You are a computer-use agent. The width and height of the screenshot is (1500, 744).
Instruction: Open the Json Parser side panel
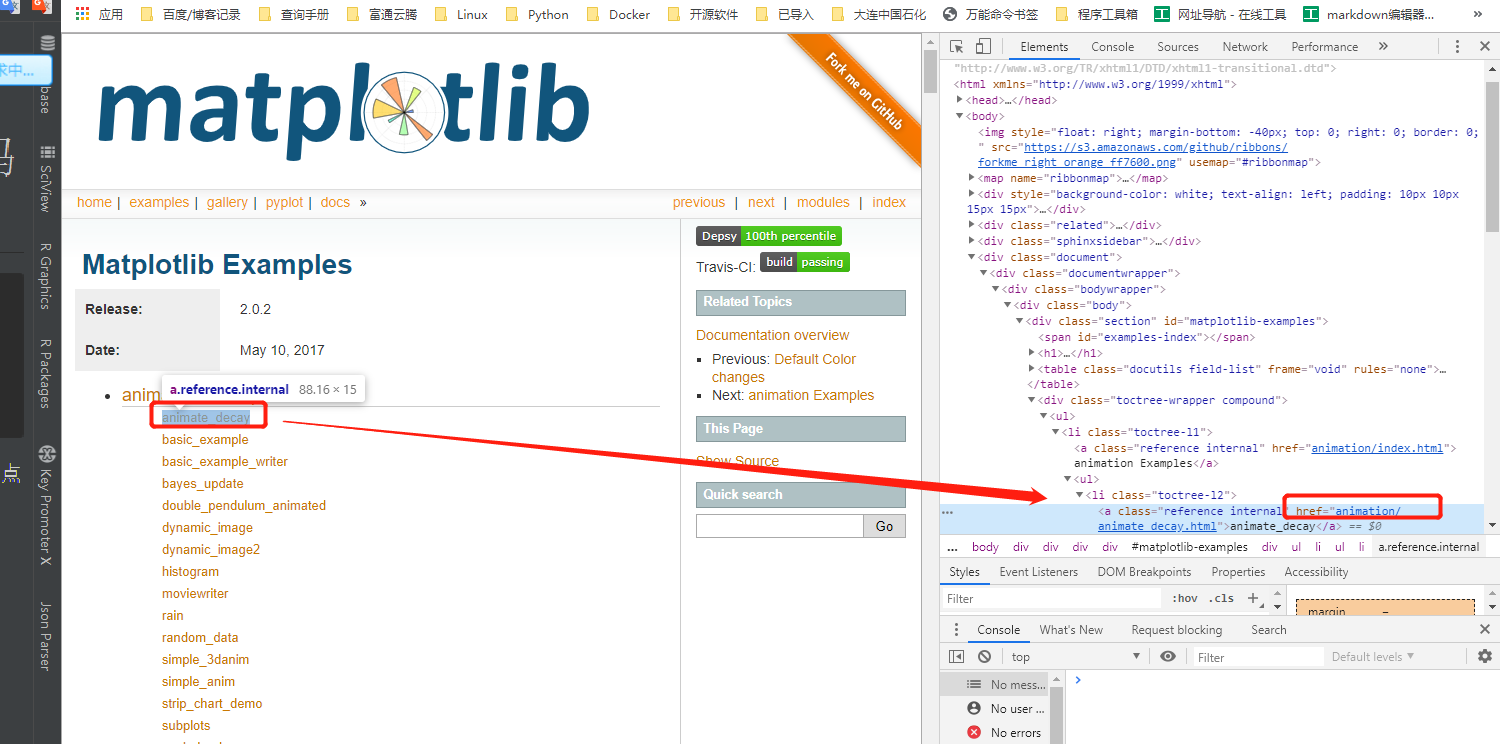click(x=46, y=636)
